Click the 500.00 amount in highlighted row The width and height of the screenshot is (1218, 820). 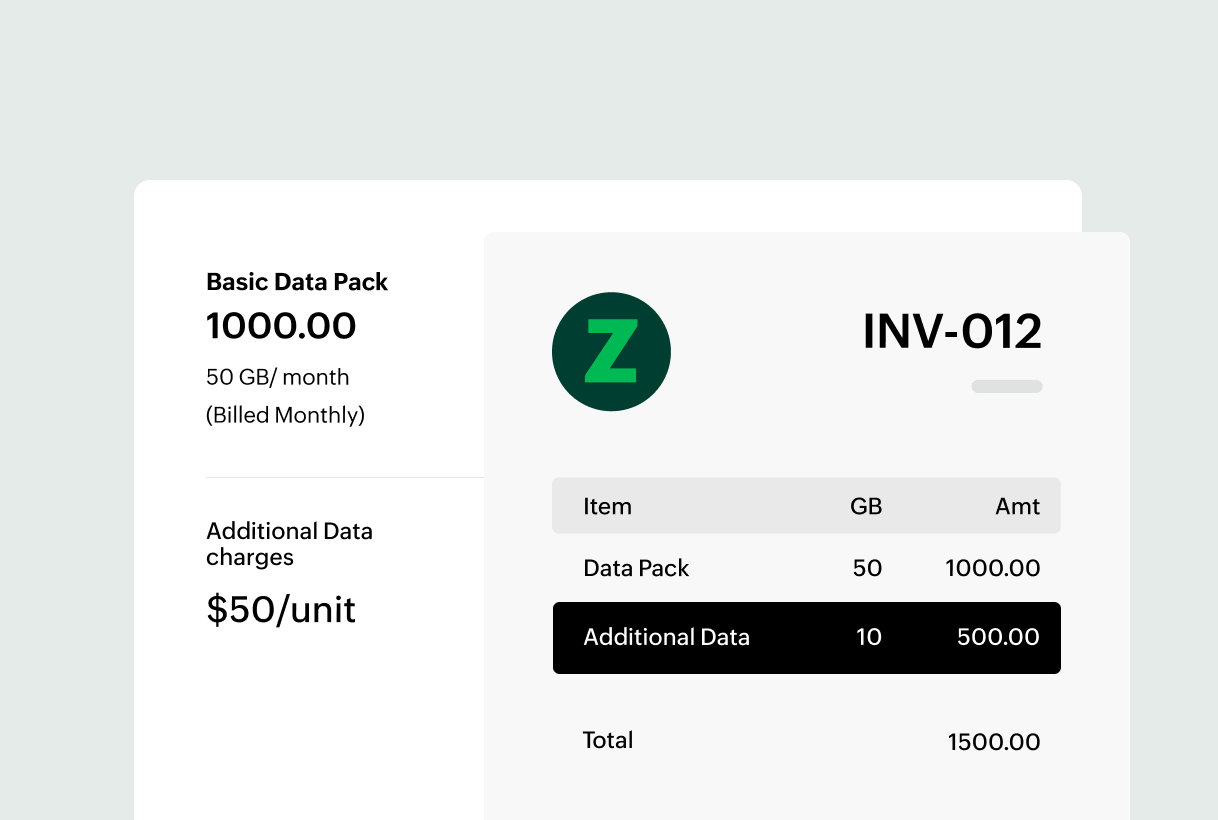pyautogui.click(x=998, y=637)
